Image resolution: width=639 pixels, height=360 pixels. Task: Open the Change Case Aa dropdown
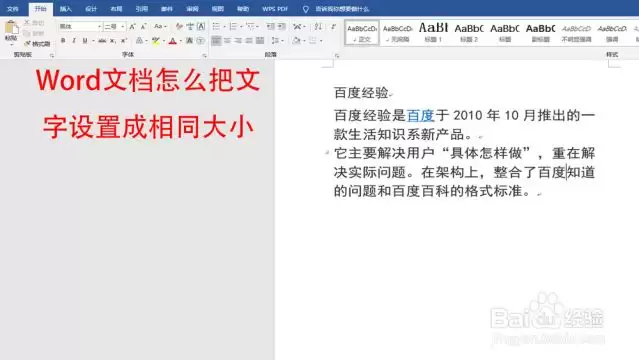tap(160, 27)
